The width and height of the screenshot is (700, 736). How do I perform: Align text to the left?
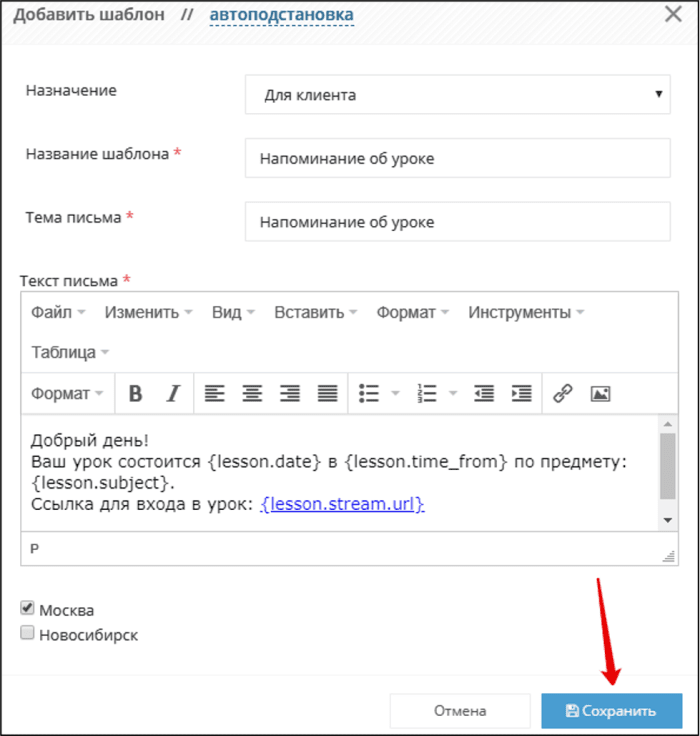215,393
